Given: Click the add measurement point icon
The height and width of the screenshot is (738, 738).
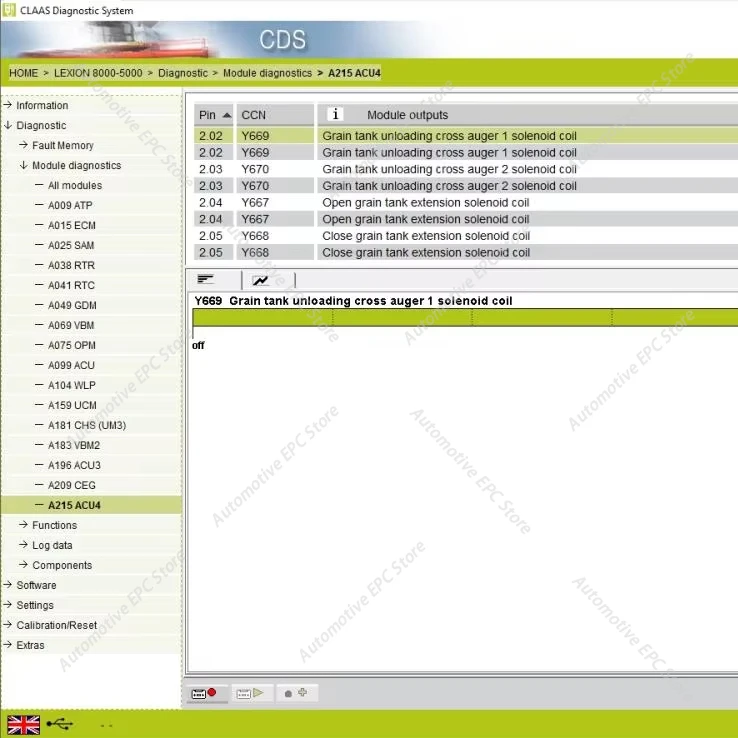Looking at the screenshot, I should [x=296, y=693].
